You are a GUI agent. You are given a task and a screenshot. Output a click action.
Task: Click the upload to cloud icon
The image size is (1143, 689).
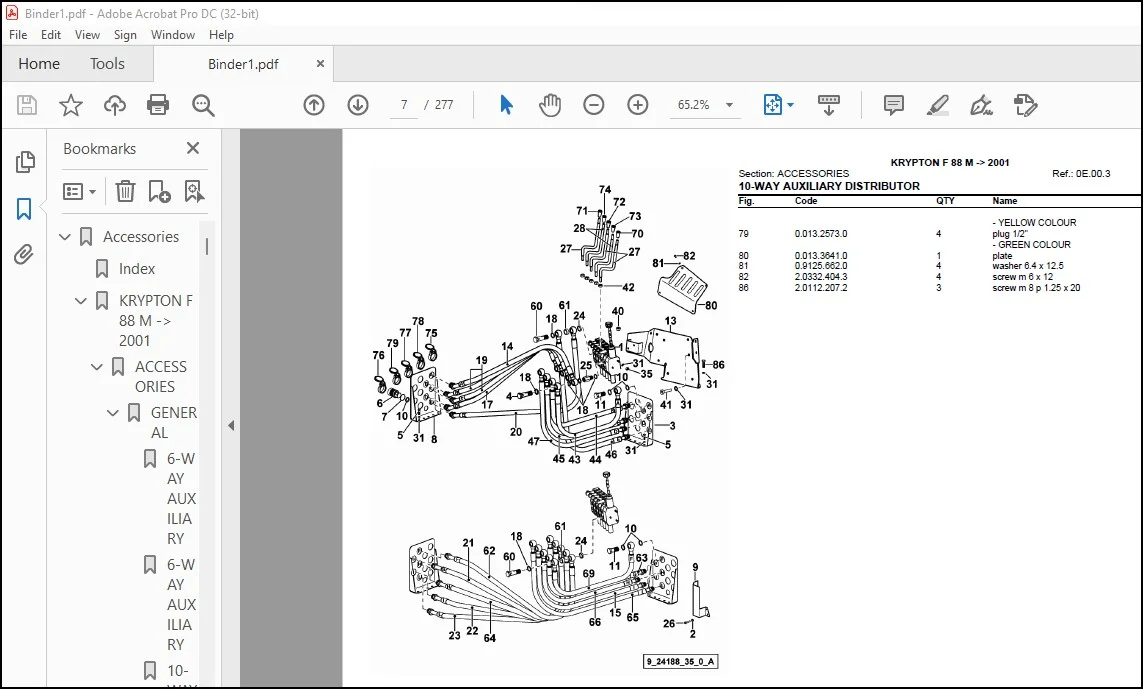pyautogui.click(x=114, y=105)
